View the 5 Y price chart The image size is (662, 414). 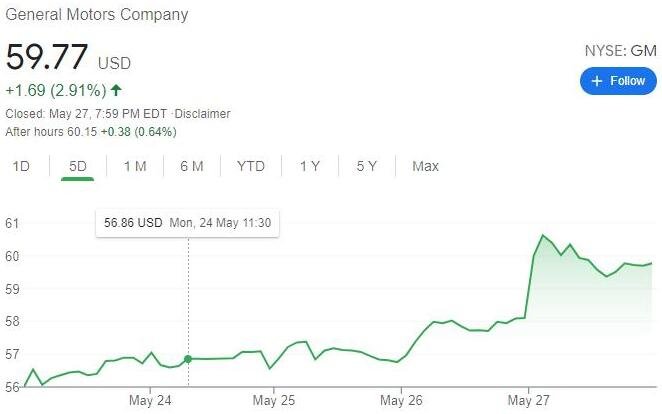click(367, 166)
